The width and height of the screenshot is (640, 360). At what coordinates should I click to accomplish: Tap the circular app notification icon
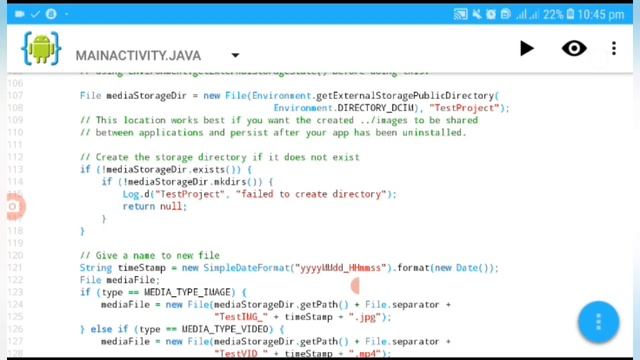[51, 14]
